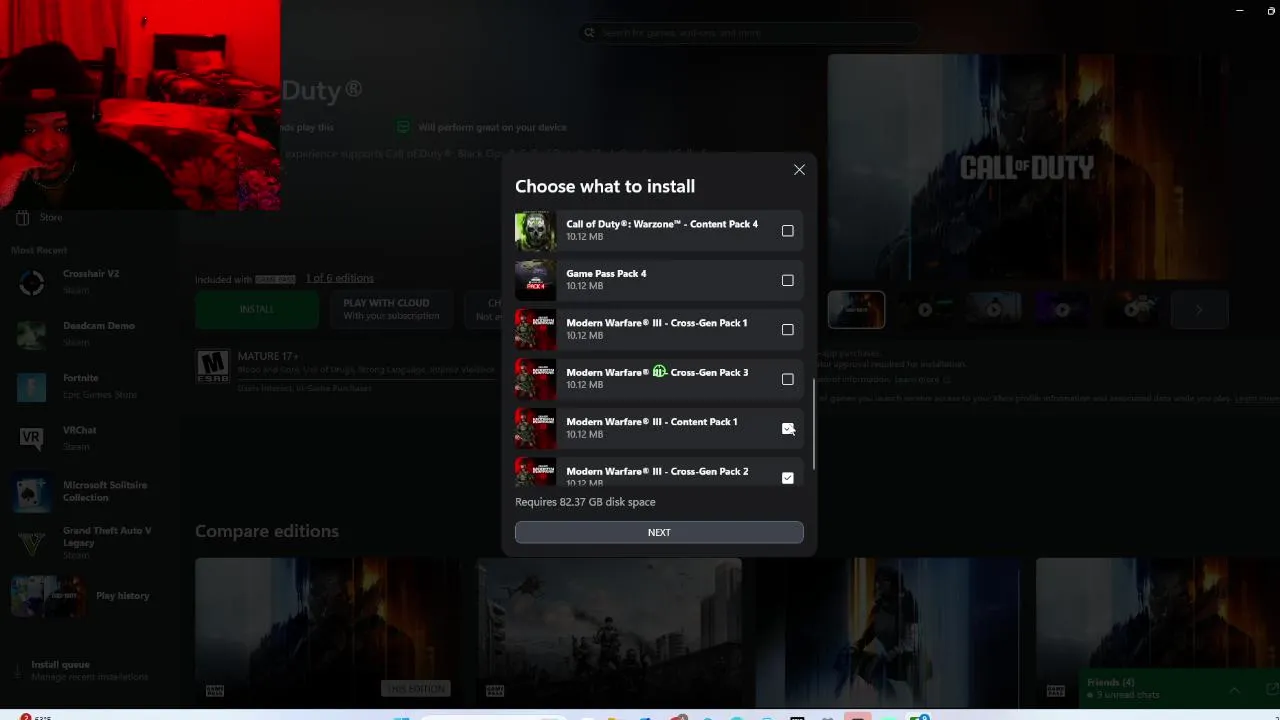
Task: Tick the Game Pass Pack 4 checkbox
Action: 788,280
